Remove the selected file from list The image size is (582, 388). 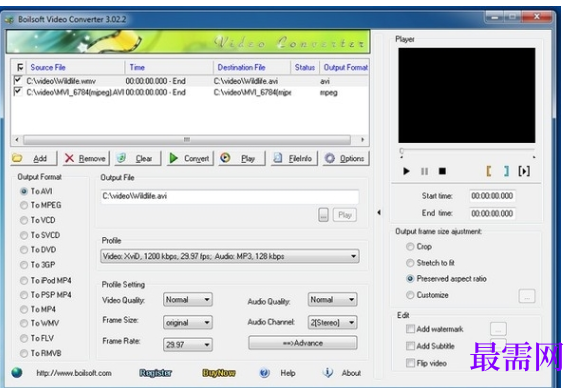click(x=85, y=159)
